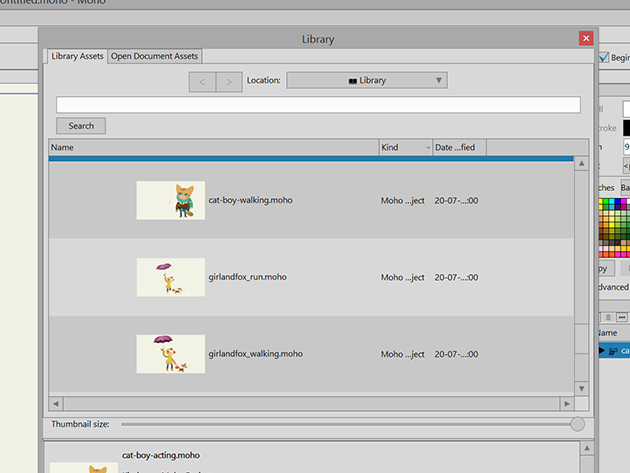The image size is (630, 473).
Task: Click the scroll left arrow of the asset list
Action: pos(56,403)
